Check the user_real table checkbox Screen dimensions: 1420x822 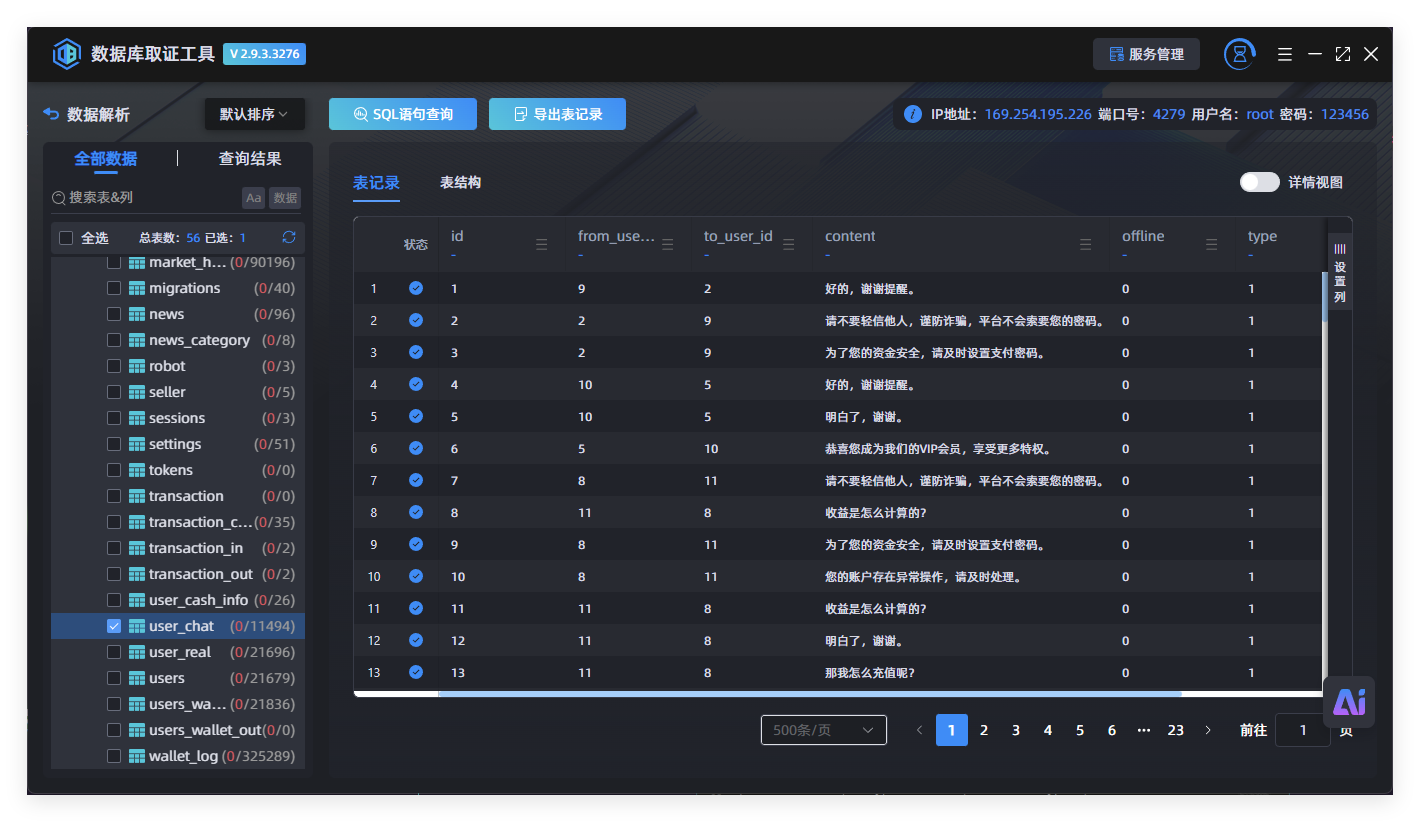[114, 652]
